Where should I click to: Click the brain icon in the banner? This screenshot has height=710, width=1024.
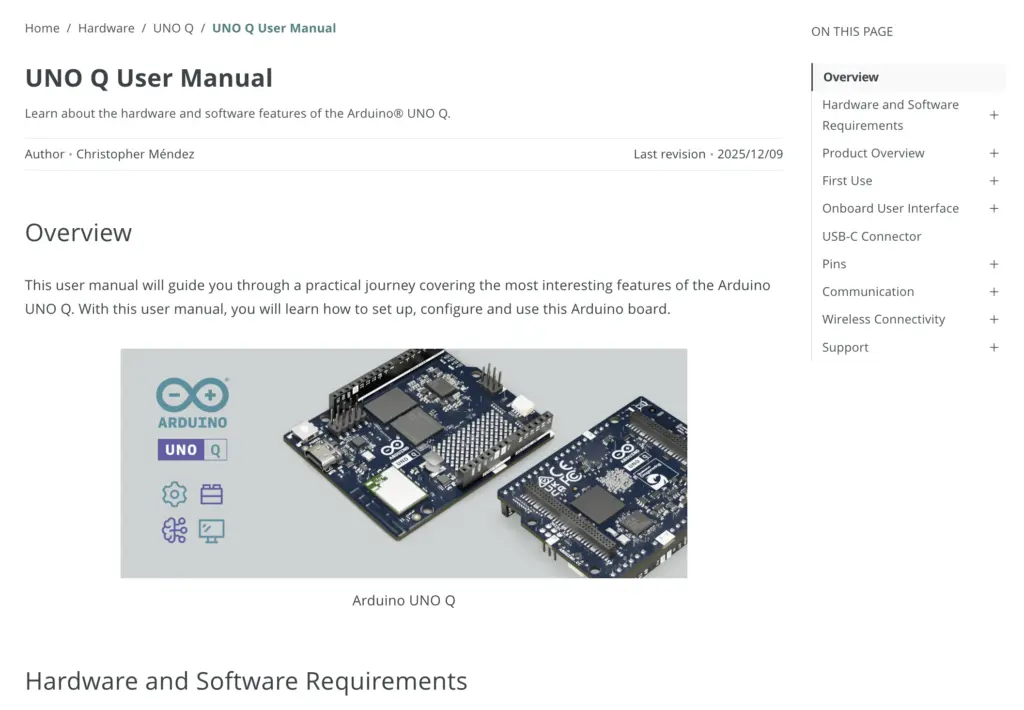click(x=174, y=530)
